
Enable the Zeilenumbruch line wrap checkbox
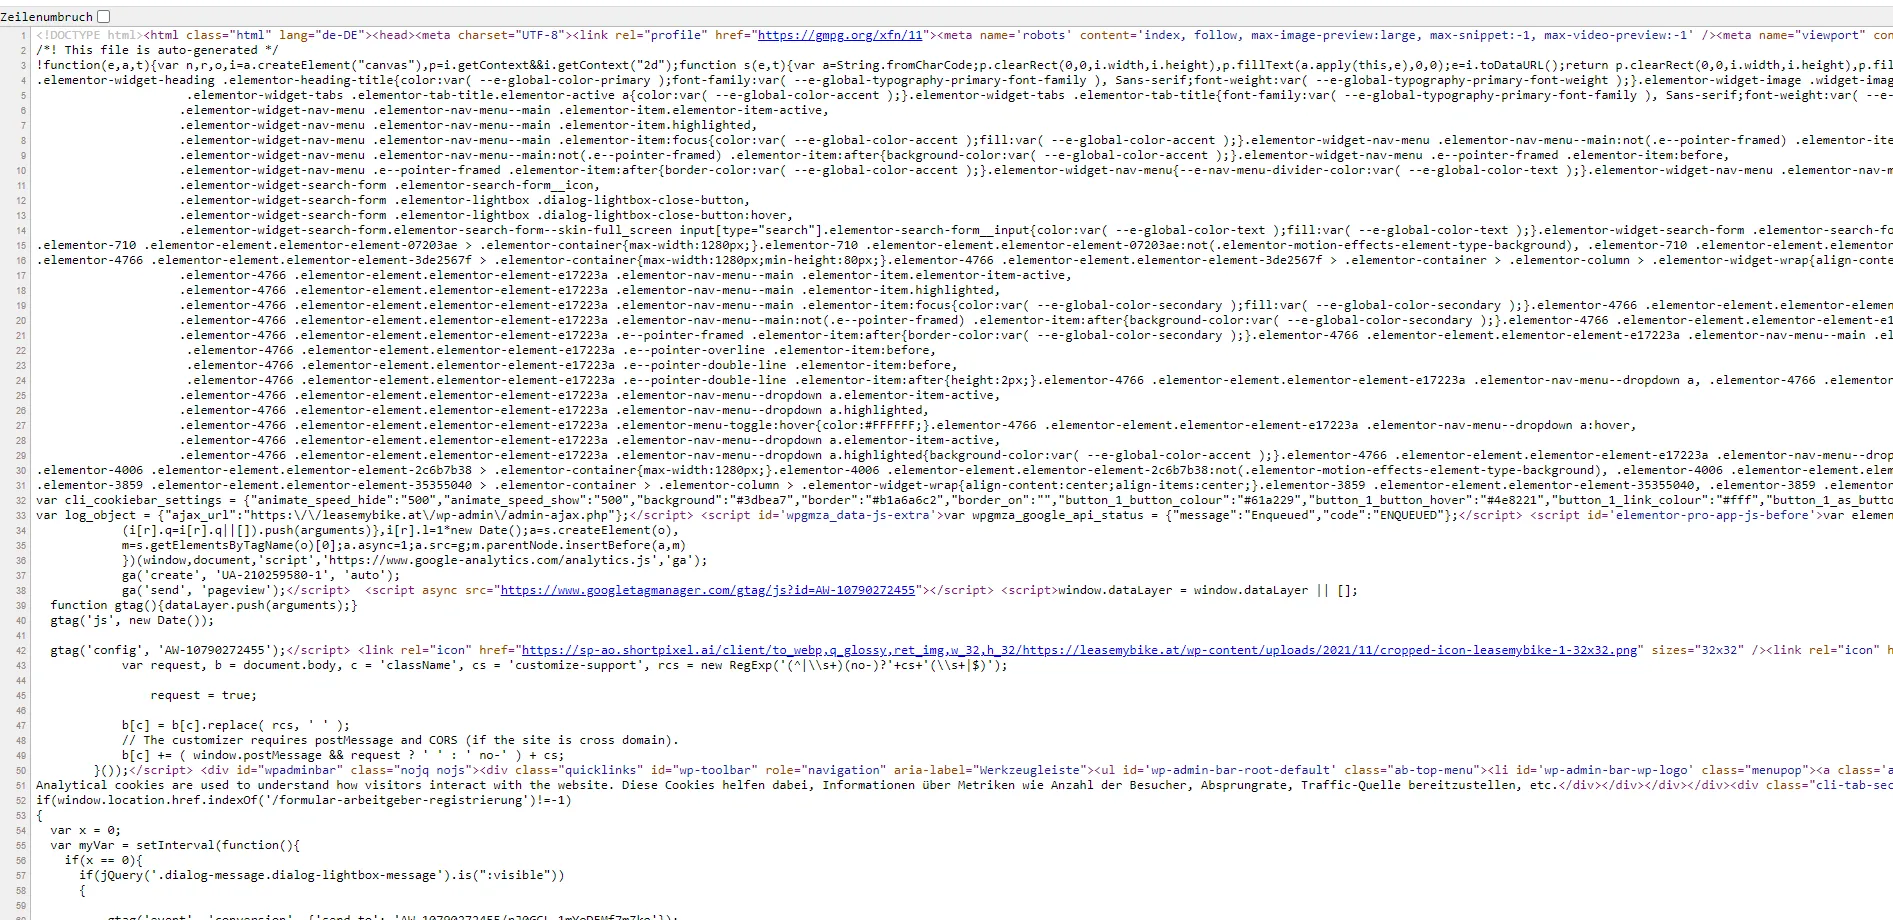pyautogui.click(x=104, y=16)
